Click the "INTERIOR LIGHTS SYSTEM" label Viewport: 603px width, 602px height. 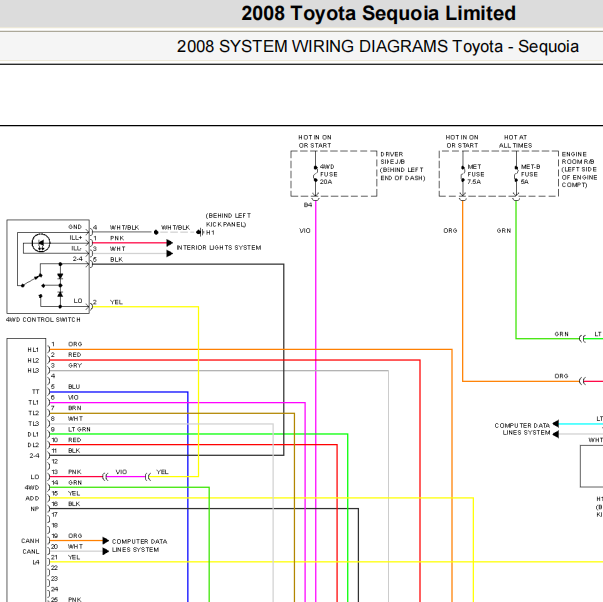(219, 248)
